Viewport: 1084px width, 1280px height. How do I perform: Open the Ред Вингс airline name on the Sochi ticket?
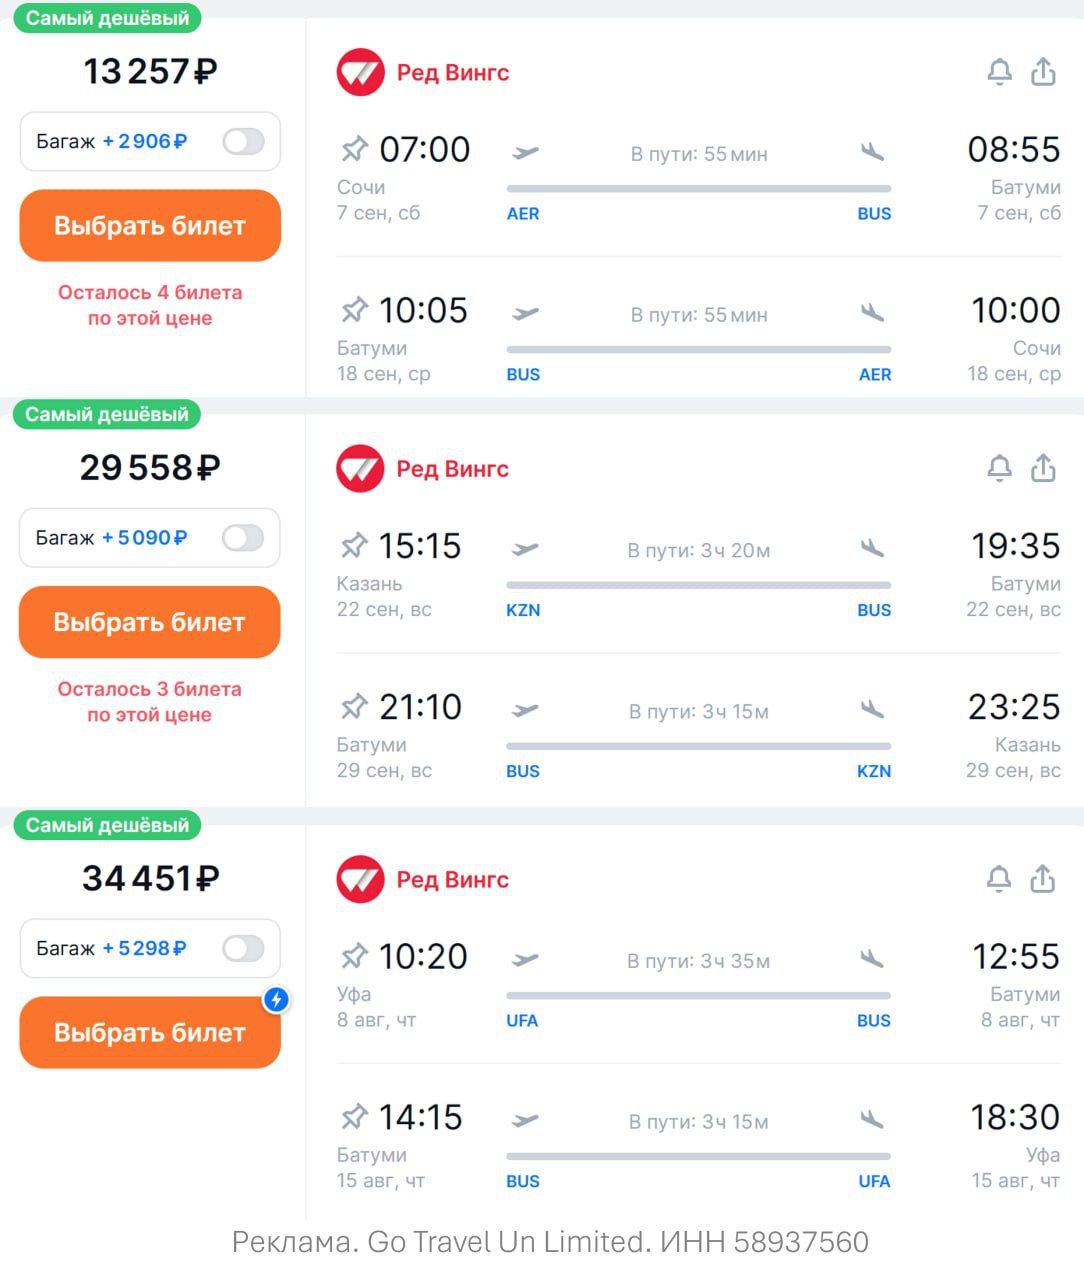click(x=453, y=73)
